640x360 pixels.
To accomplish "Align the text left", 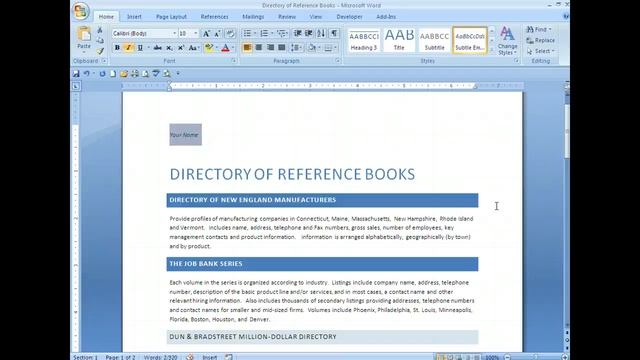I will pos(247,48).
